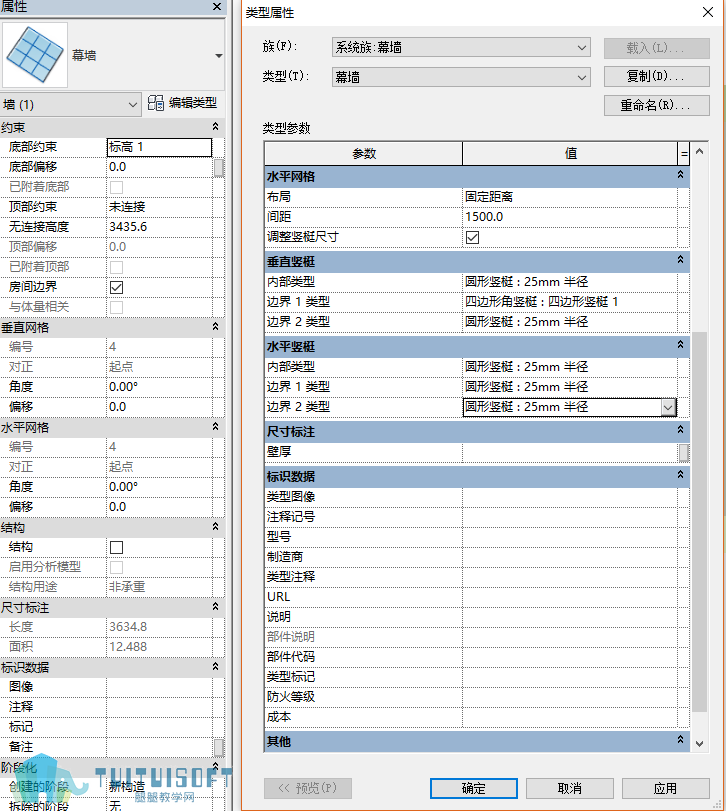Open the 水平竖梃 边界 2 类型 value dropdown
This screenshot has width=726, height=811.
[x=668, y=407]
